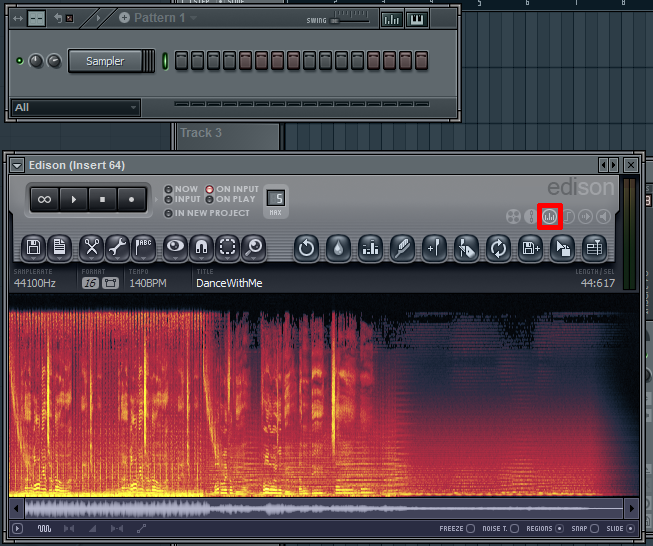Screen dimensions: 653x546
Task: Click the plus icon before Pattern 1
Action: (124, 17)
